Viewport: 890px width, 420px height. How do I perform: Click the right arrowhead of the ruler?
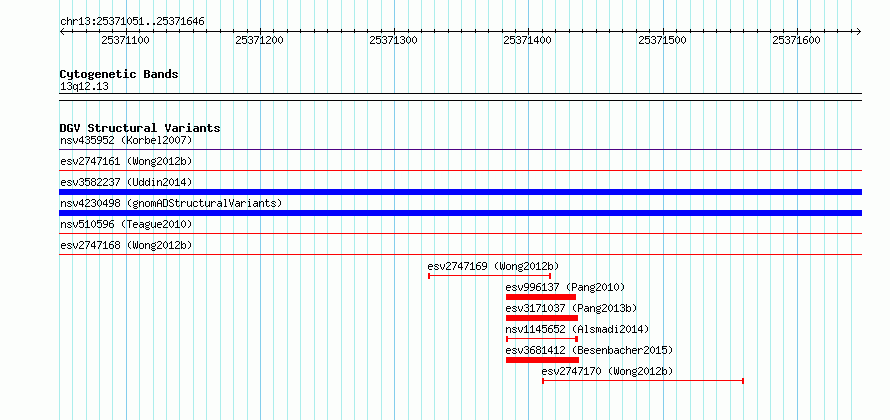[858, 31]
